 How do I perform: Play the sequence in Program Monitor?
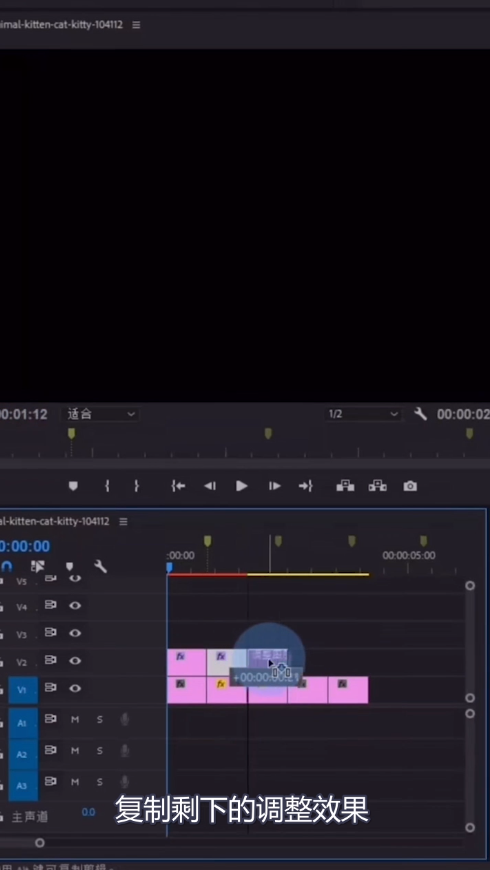click(x=241, y=486)
